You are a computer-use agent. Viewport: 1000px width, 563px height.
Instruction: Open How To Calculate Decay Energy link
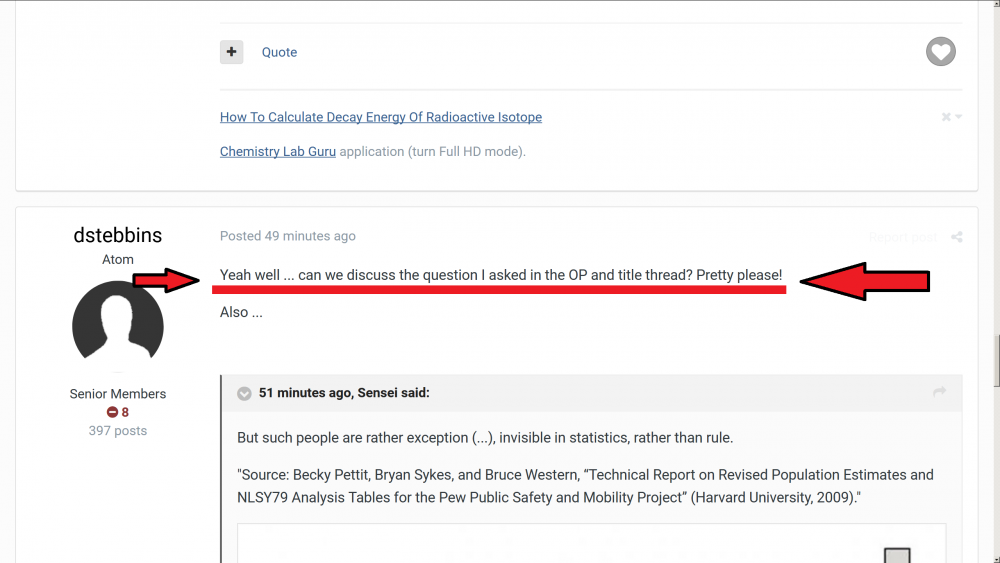pyautogui.click(x=381, y=117)
